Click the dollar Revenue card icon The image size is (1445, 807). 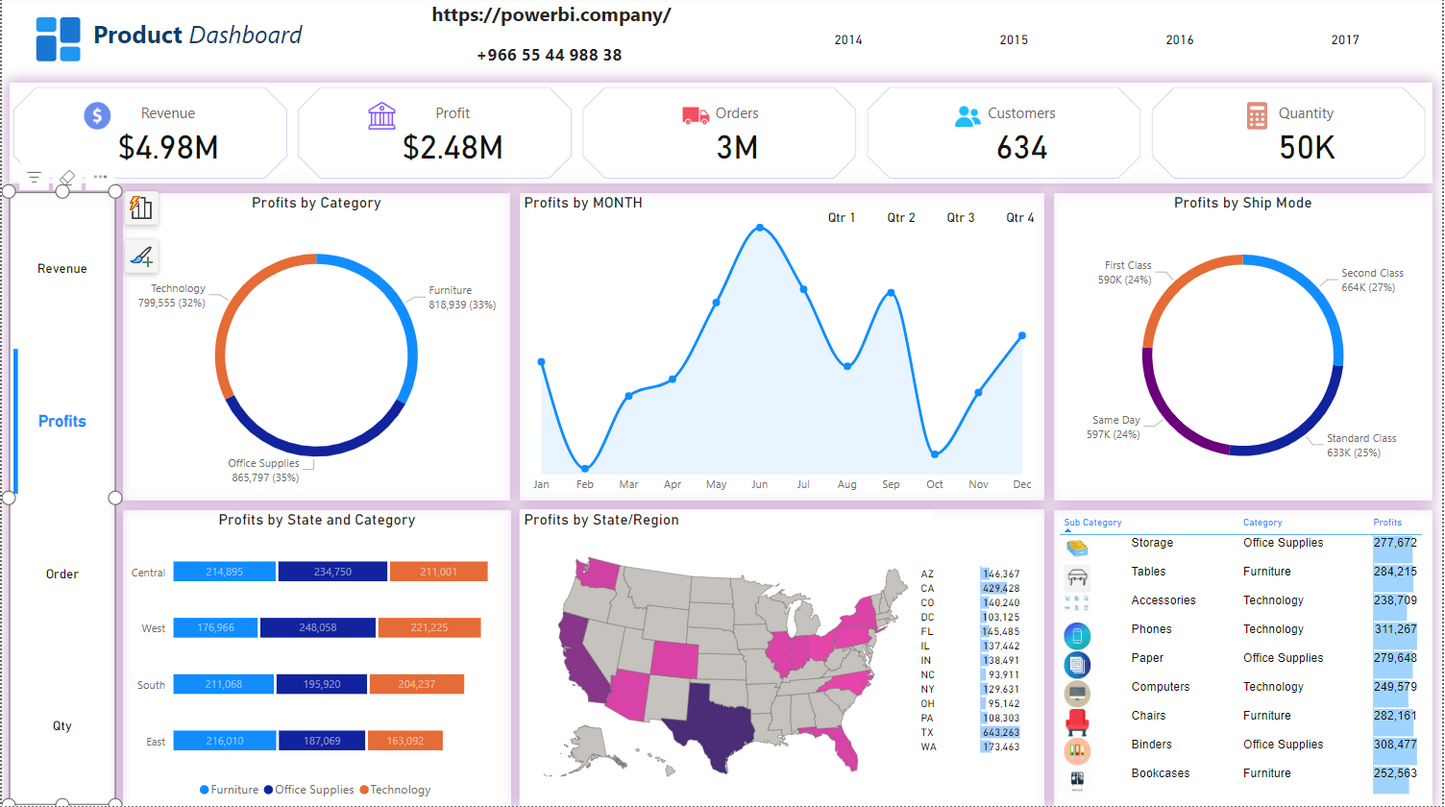[x=97, y=115]
